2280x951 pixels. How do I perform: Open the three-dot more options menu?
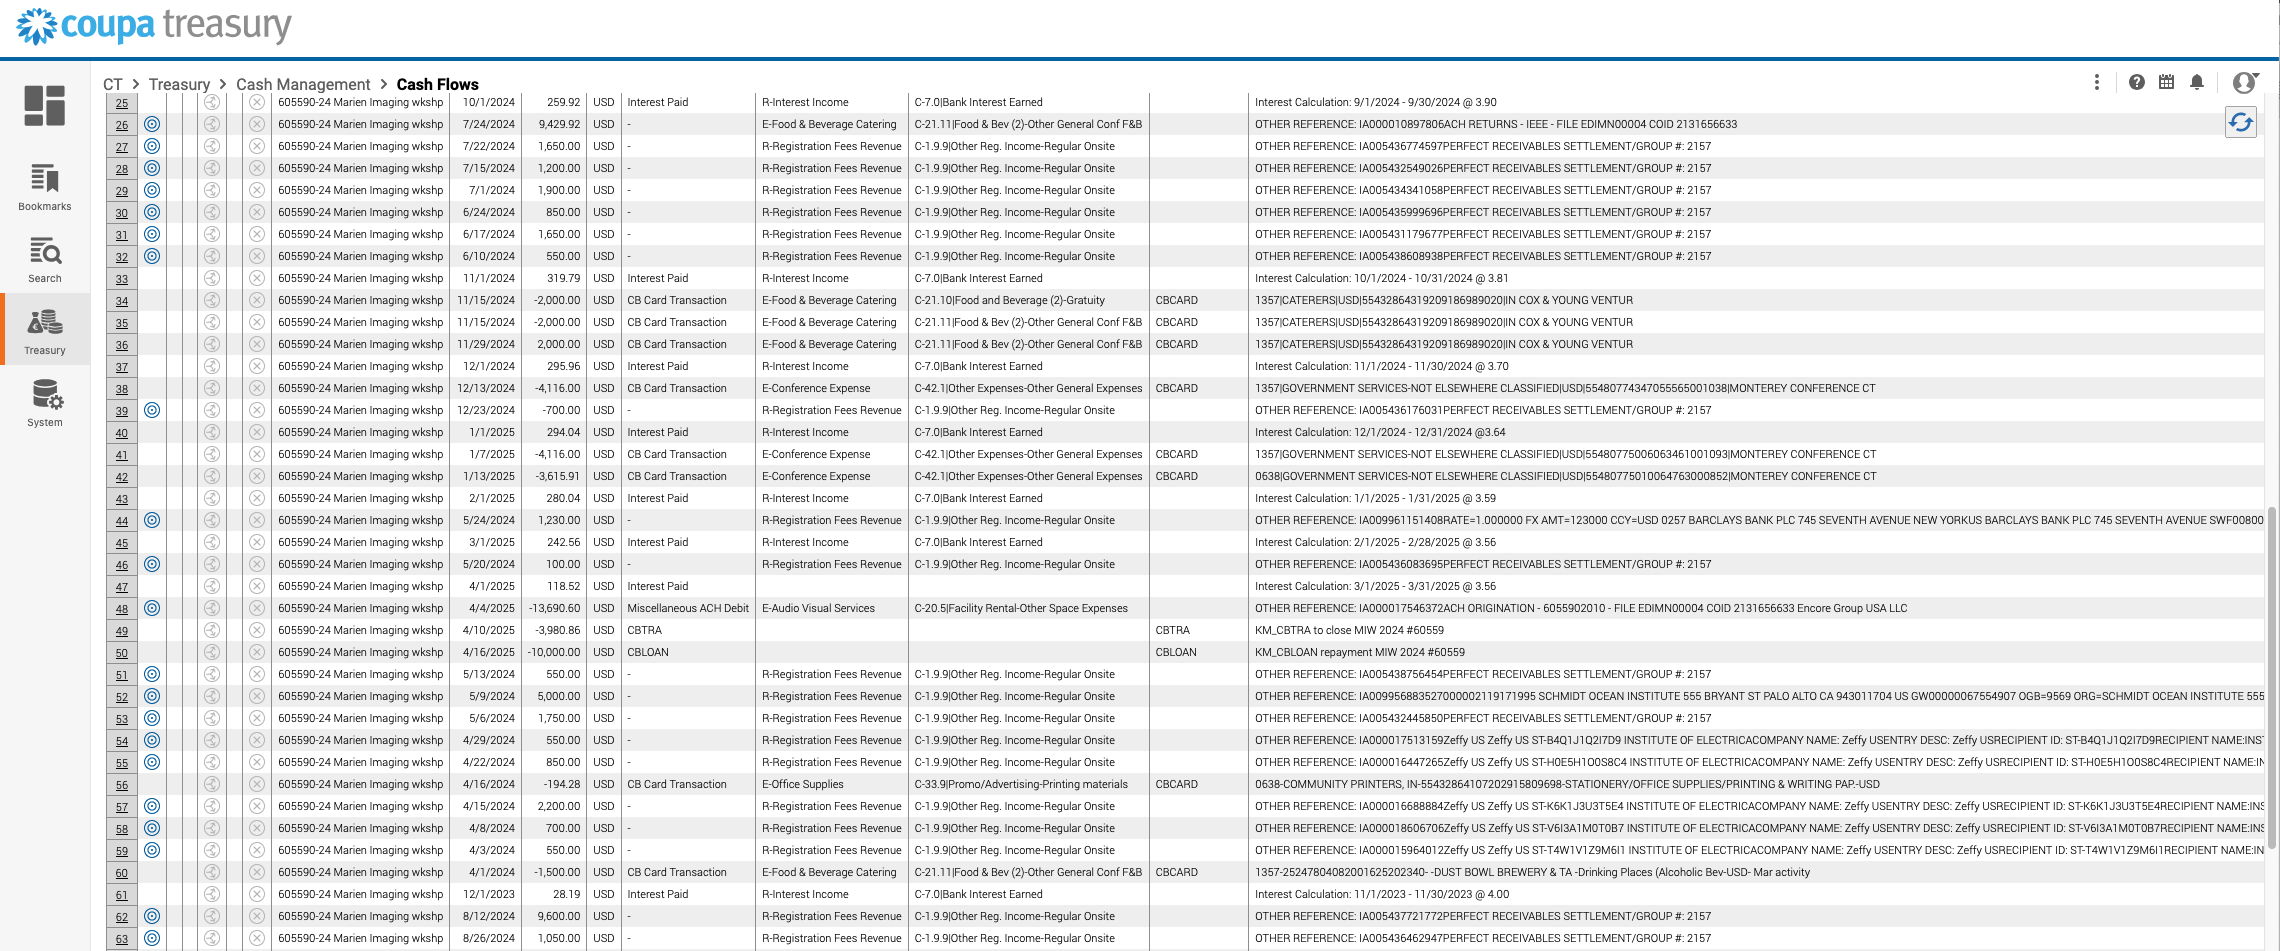[2097, 82]
